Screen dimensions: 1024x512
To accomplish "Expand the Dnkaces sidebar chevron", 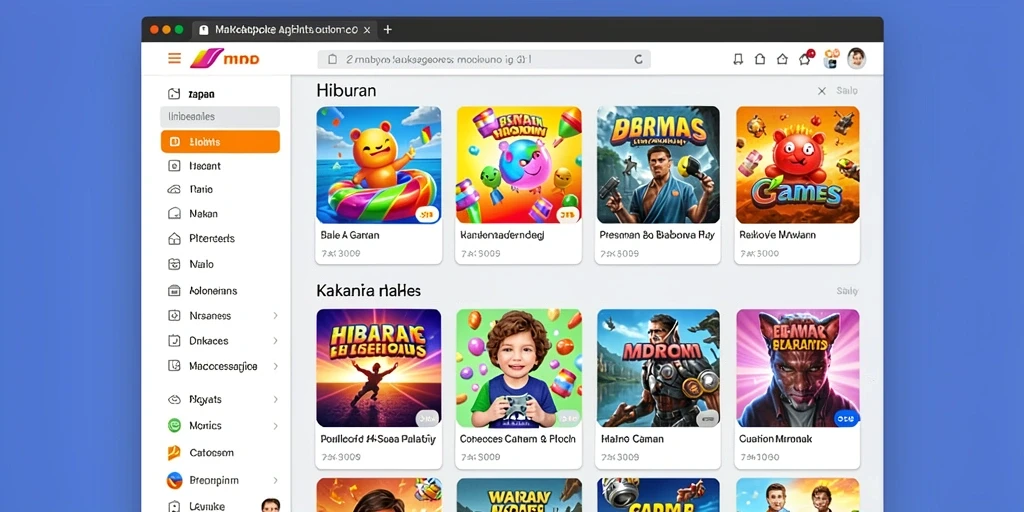I will pos(275,340).
